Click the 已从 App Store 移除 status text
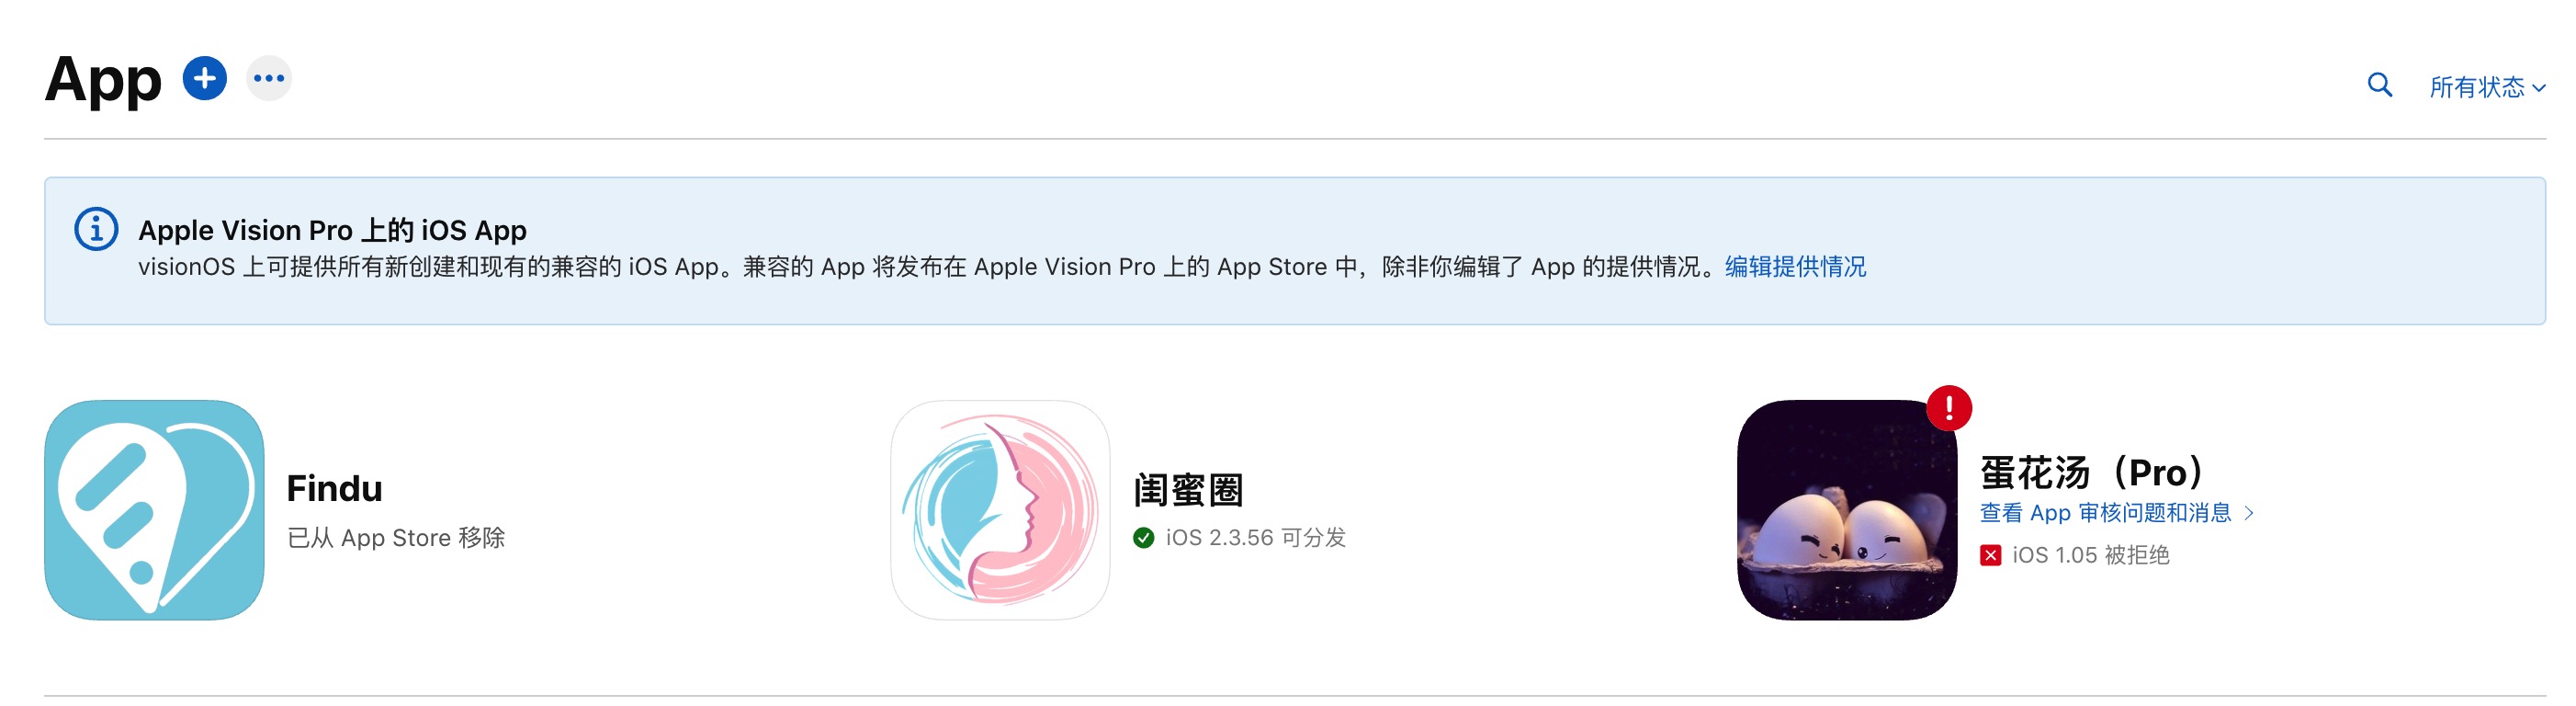The image size is (2576, 706). [396, 538]
